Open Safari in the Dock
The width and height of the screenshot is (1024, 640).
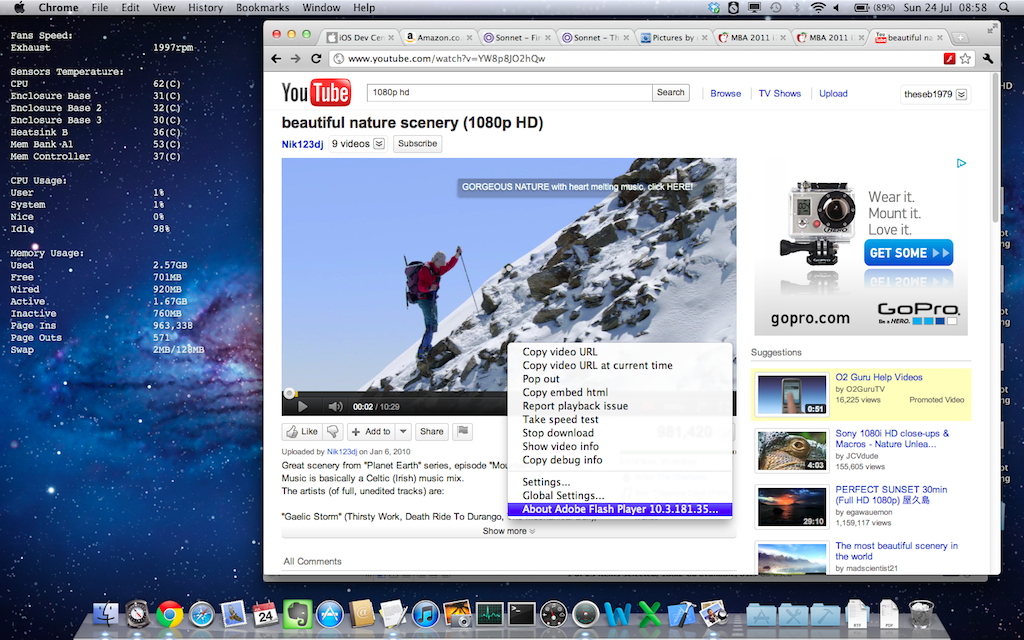tap(202, 615)
